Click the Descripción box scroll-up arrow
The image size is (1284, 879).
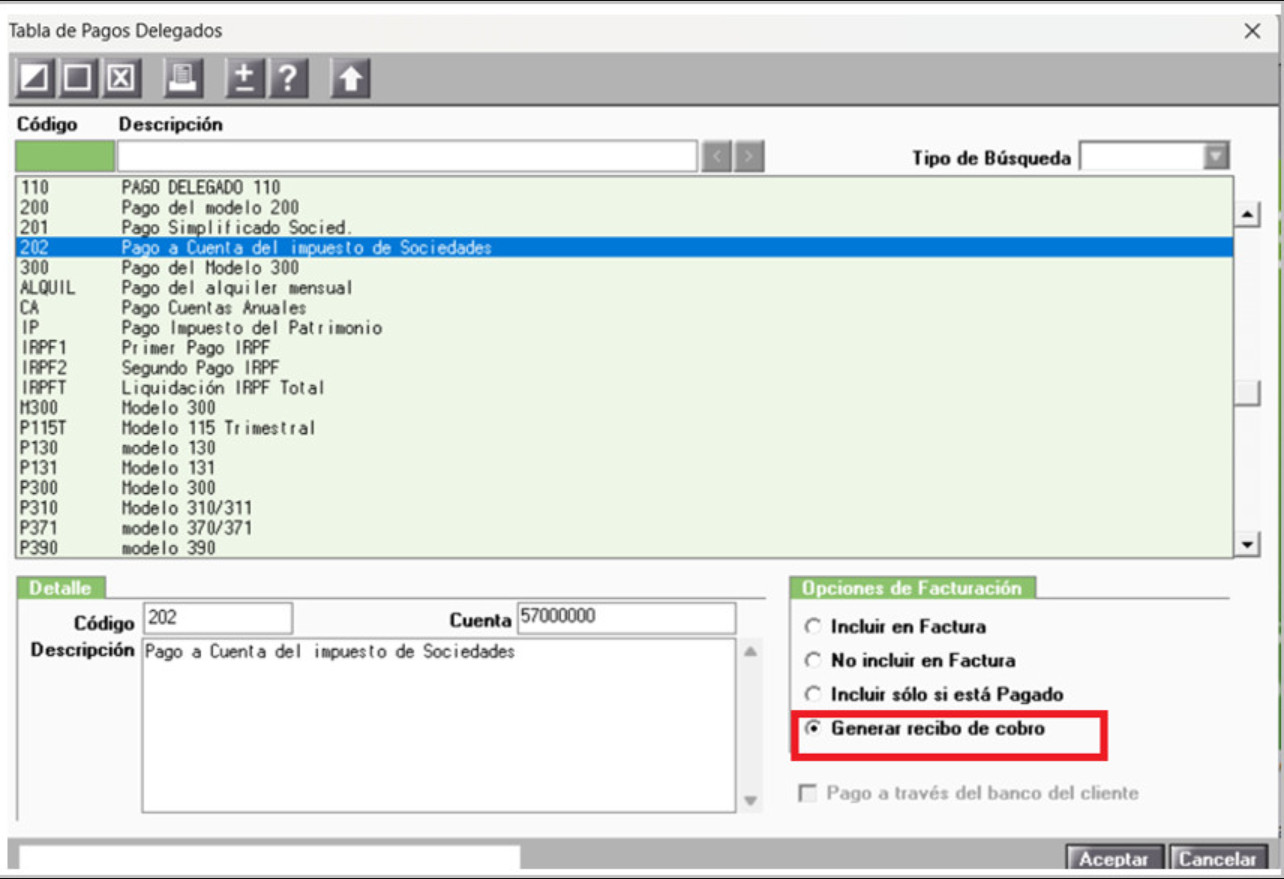click(751, 652)
